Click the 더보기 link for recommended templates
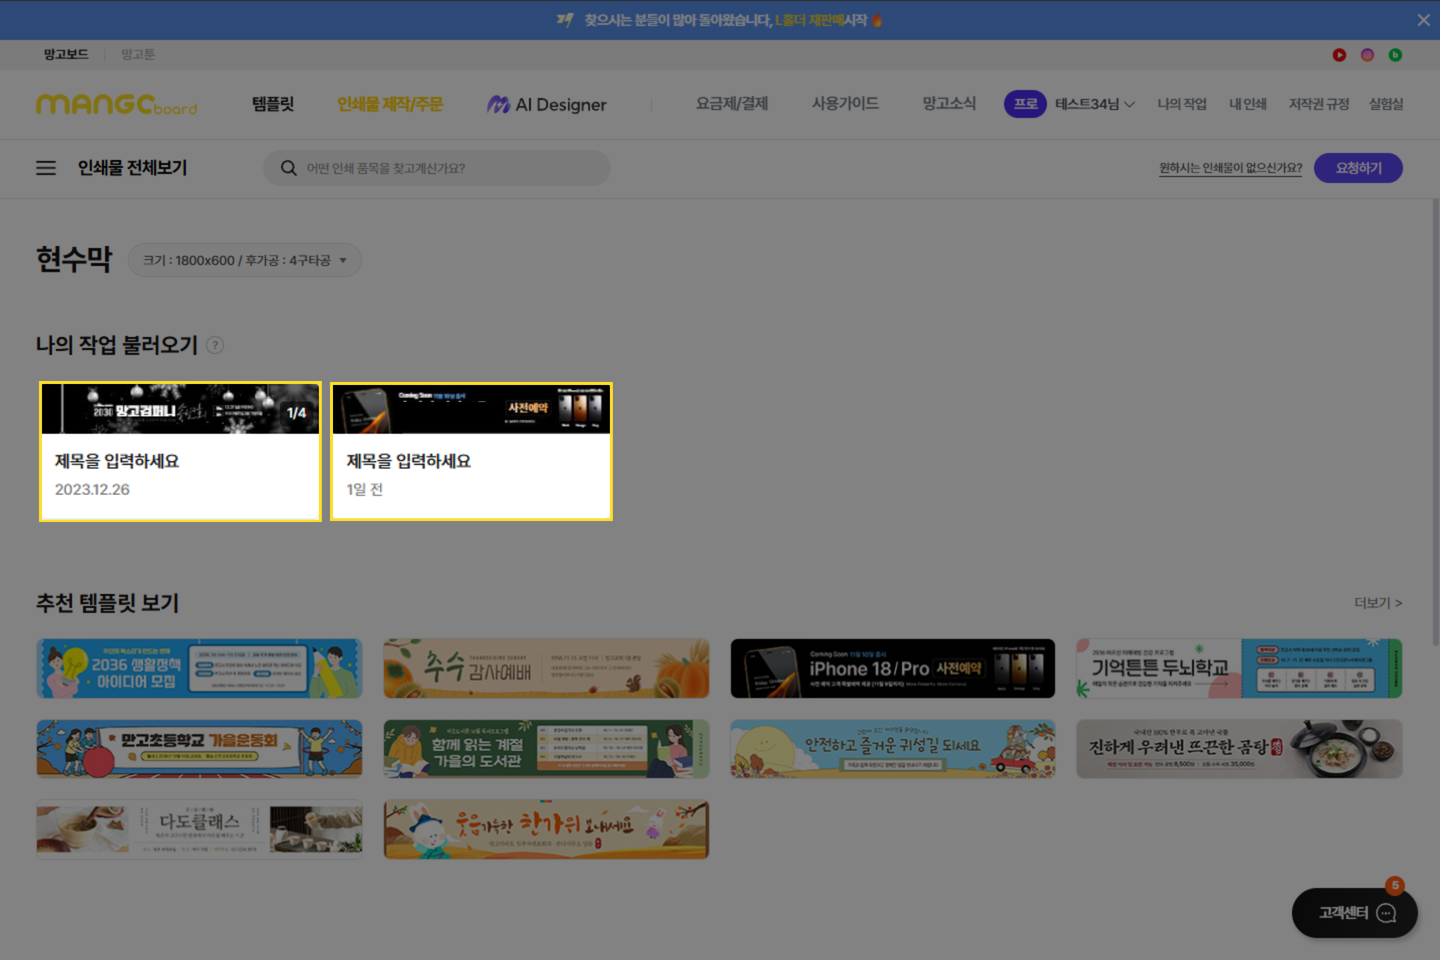The height and width of the screenshot is (960, 1440). [1378, 603]
